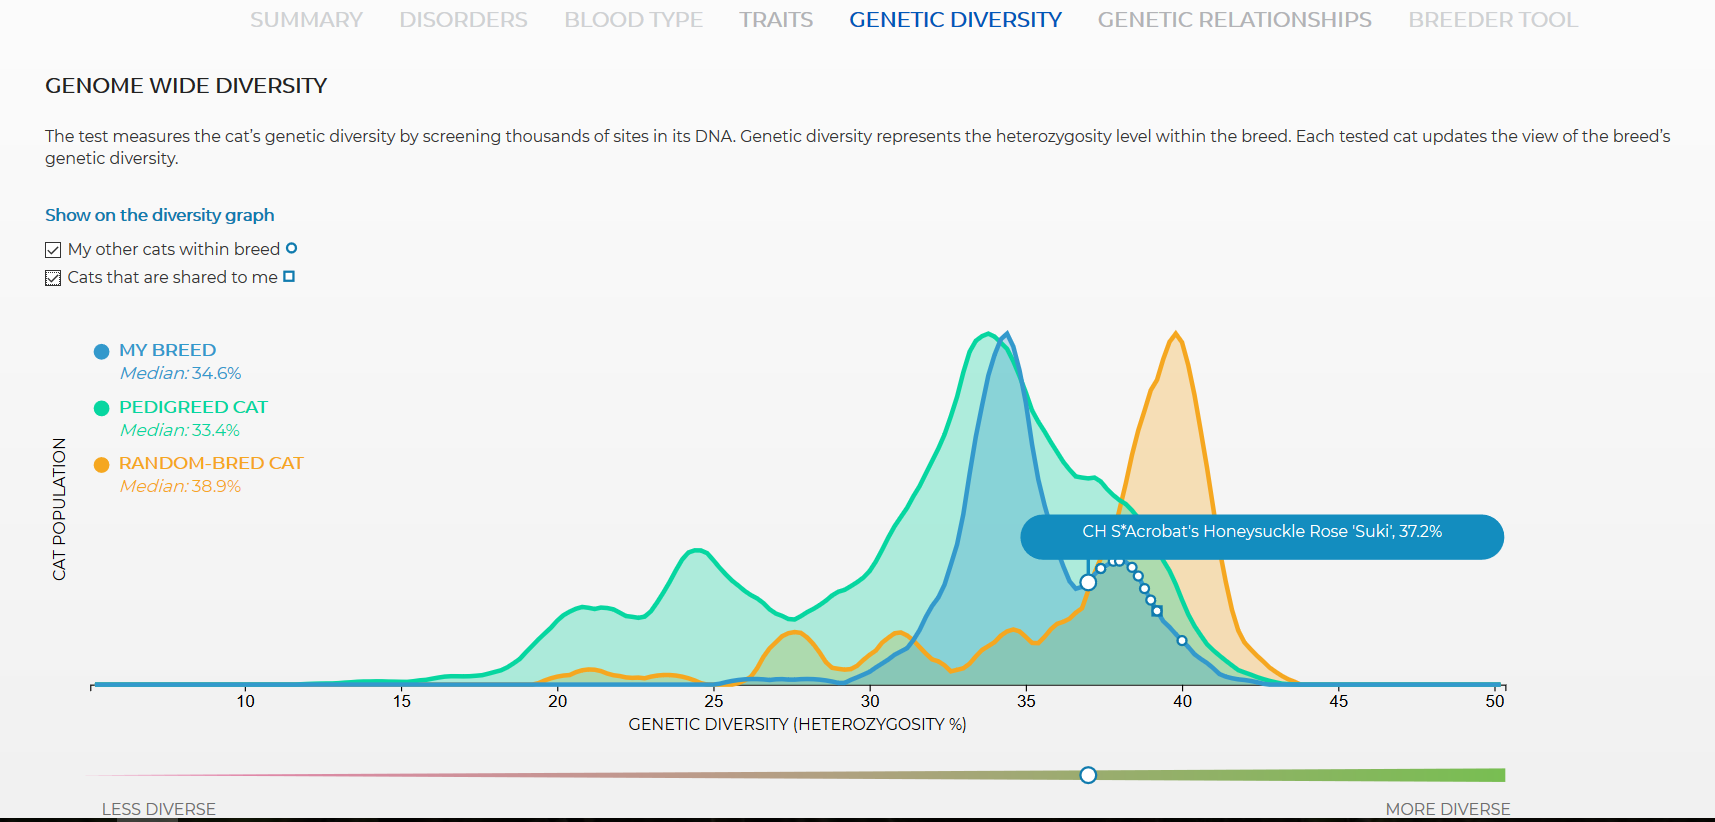Click the 'Show on the diversity graph' link

(x=159, y=215)
